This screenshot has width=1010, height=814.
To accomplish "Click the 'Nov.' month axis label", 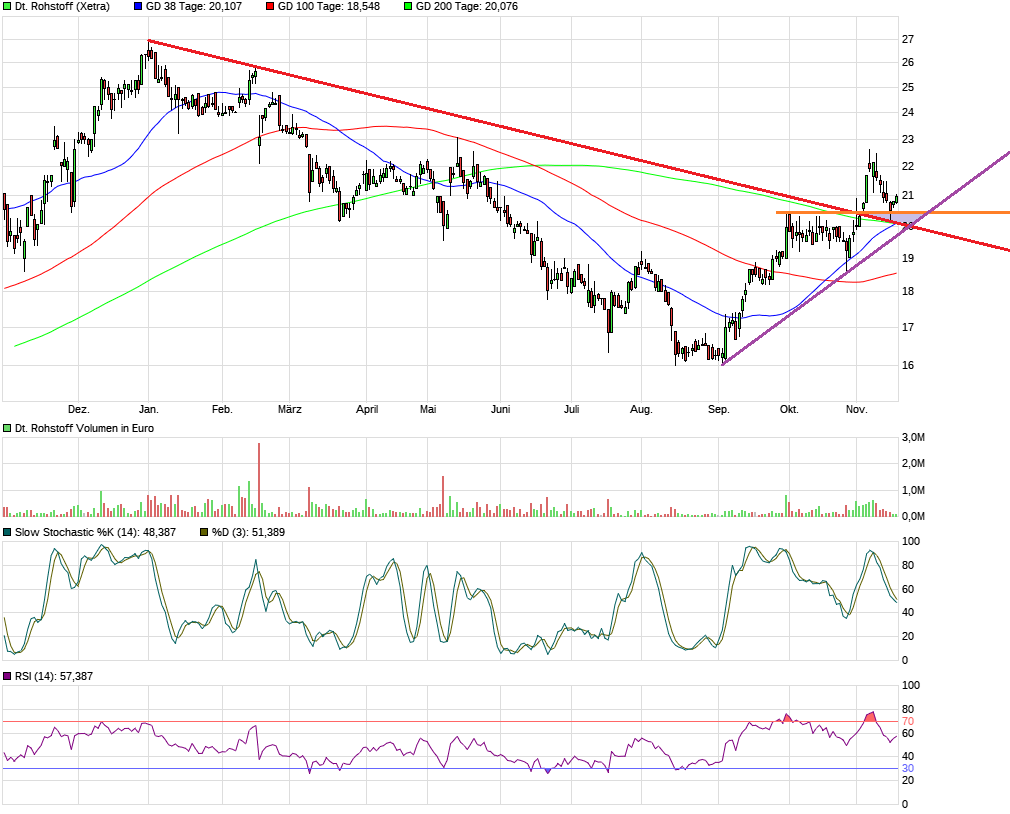I will click(x=857, y=410).
